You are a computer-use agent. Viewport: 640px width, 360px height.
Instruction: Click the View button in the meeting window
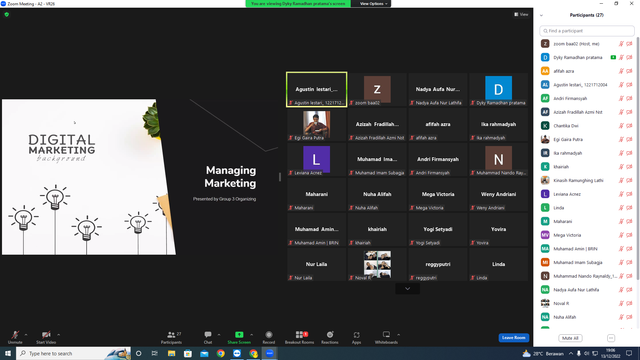pos(521,14)
